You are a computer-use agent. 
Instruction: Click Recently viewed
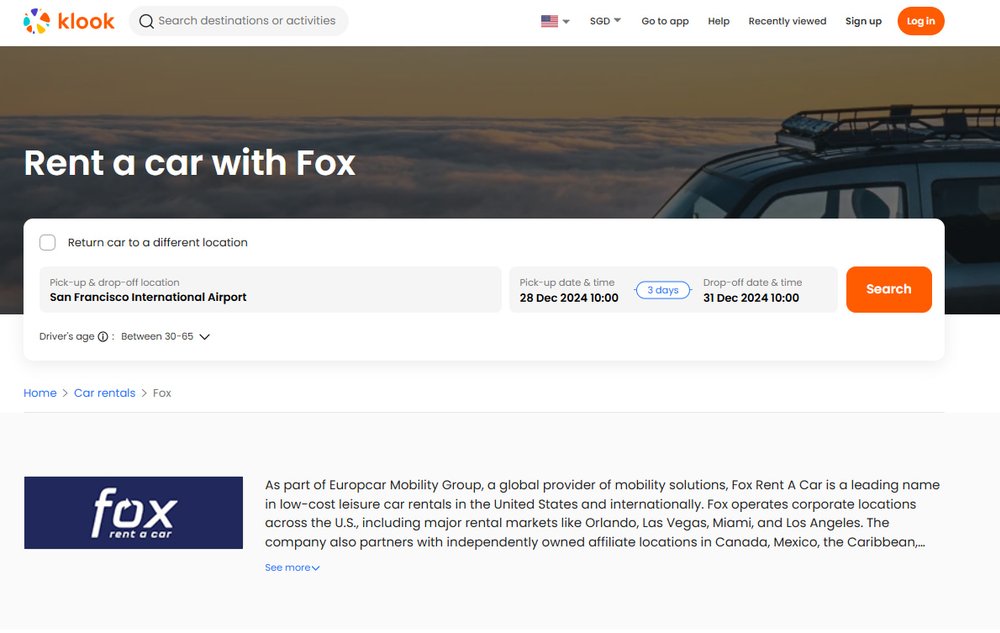787,21
